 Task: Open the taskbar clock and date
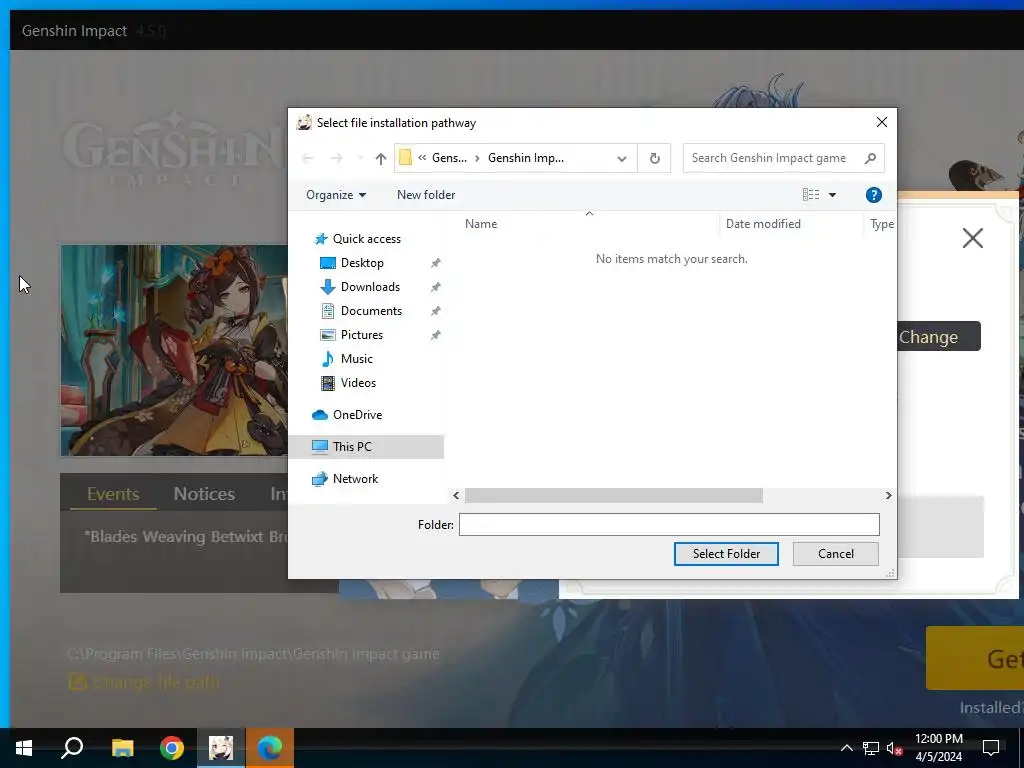tap(938, 748)
